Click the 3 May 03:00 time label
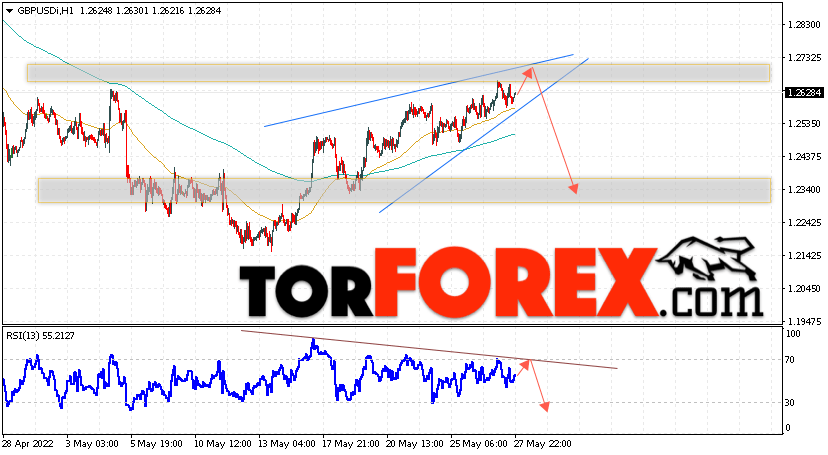This screenshot has height=455, width=828. tap(91, 444)
